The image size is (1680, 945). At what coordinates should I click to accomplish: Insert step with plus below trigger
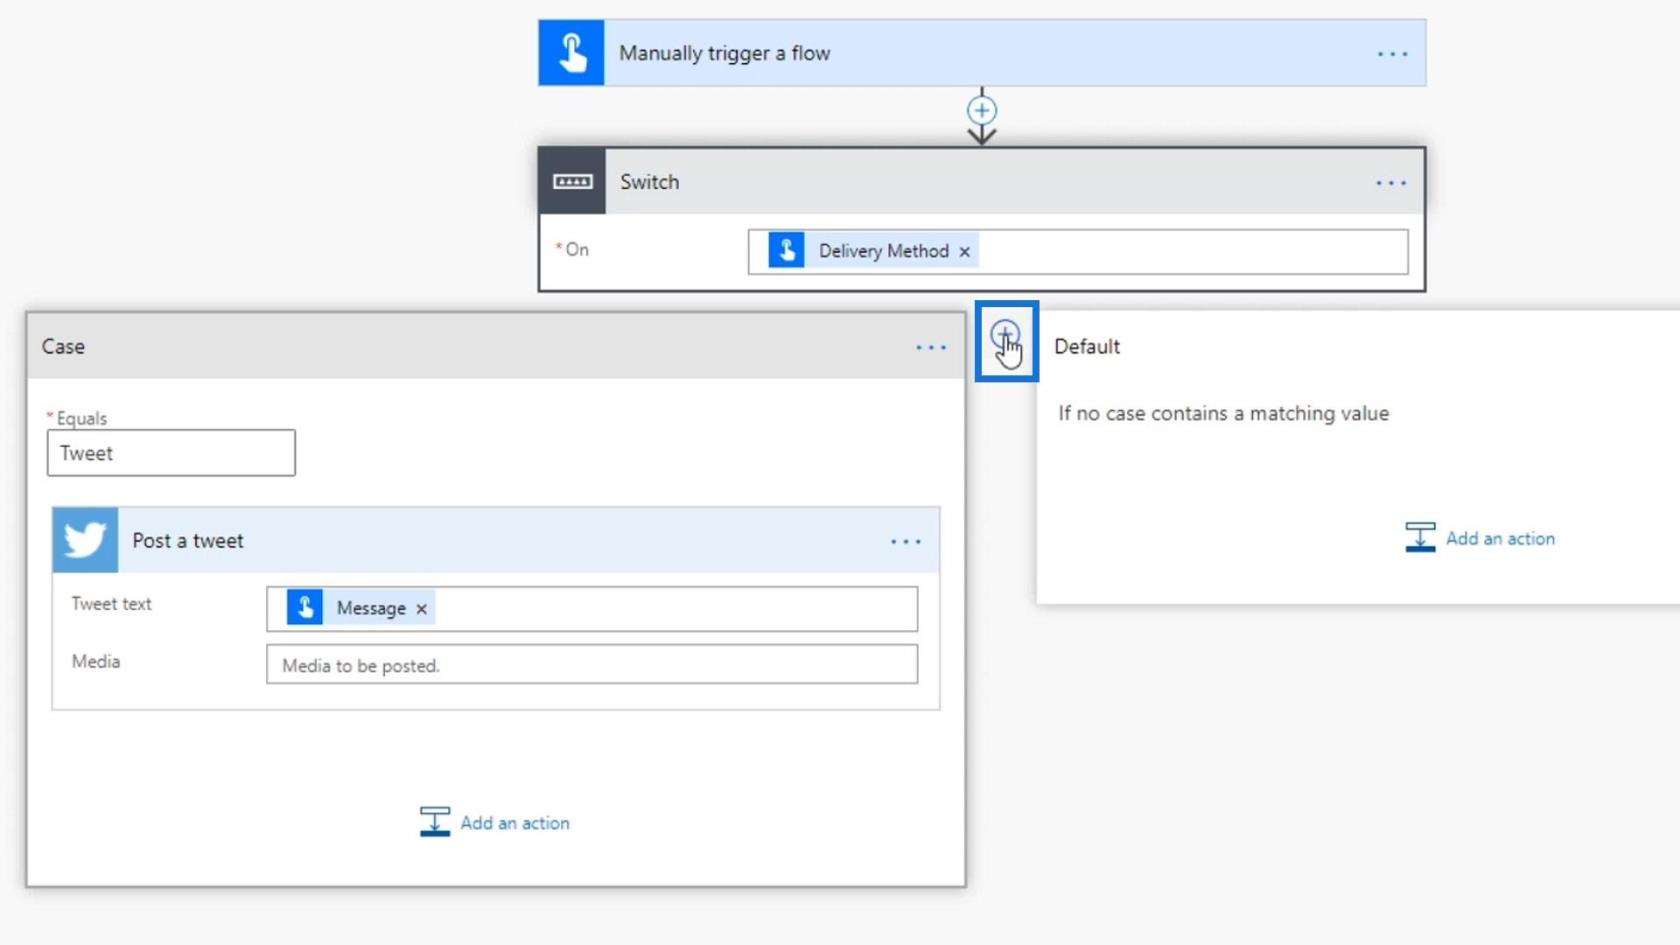coord(982,110)
